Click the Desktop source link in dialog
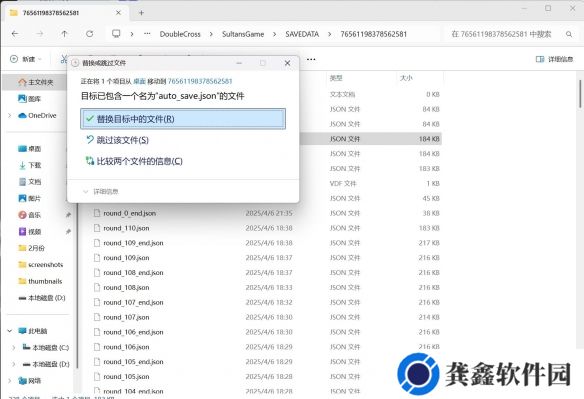This screenshot has width=584, height=399. (x=139, y=81)
